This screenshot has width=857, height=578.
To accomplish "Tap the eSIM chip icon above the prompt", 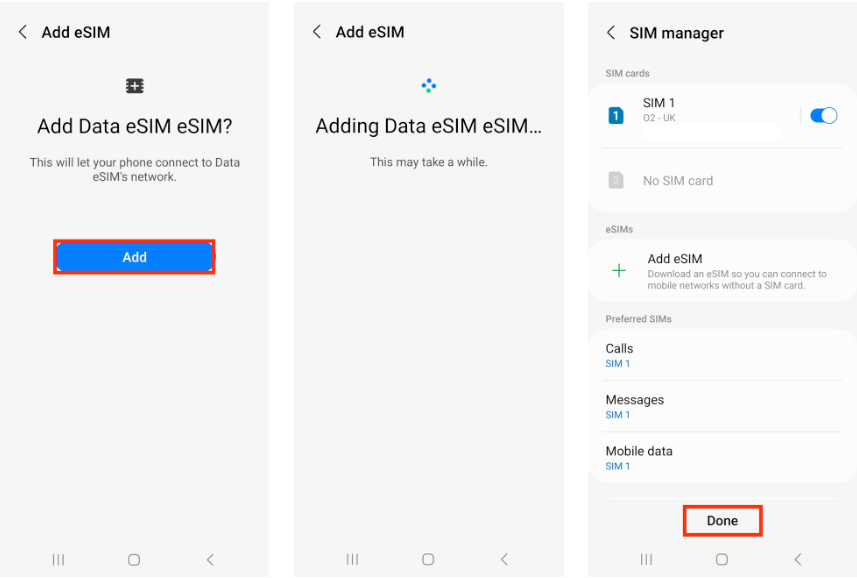I will pyautogui.click(x=135, y=86).
